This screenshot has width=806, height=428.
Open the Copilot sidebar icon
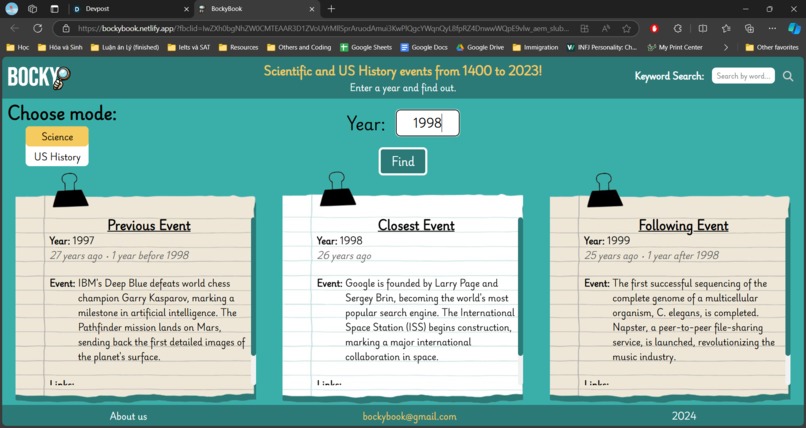tap(794, 29)
